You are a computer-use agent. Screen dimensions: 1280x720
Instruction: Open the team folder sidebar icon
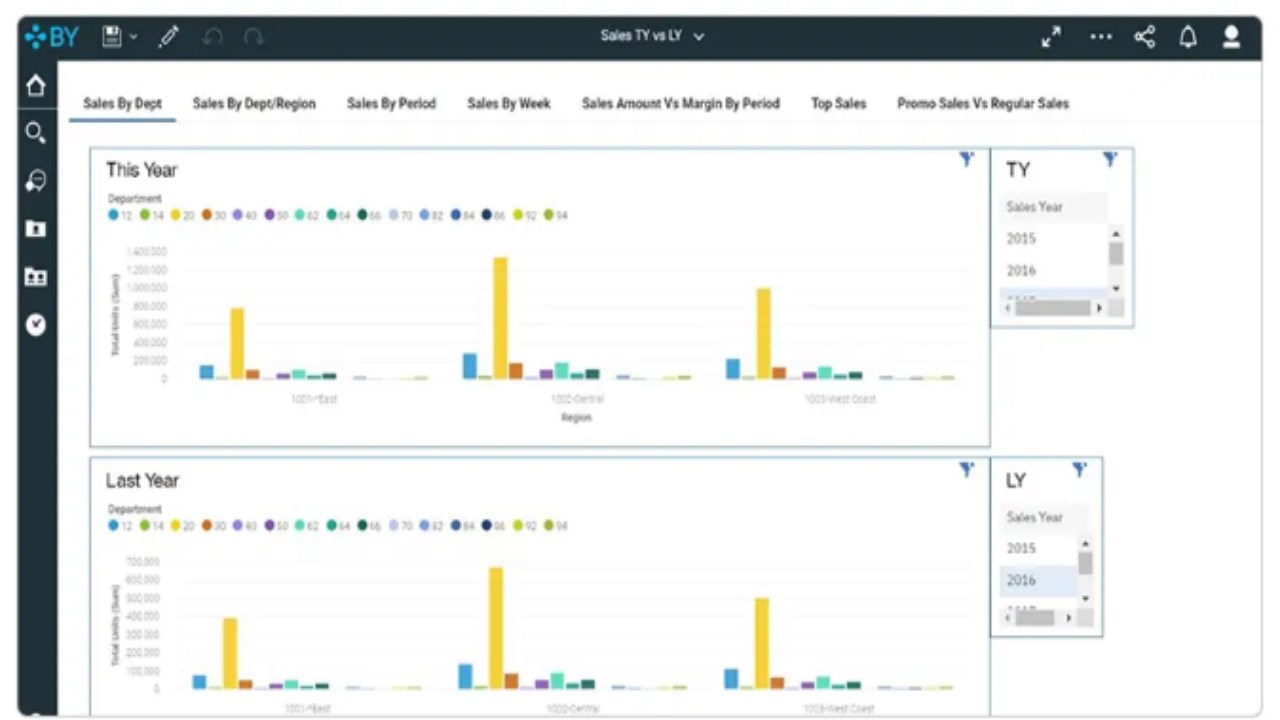point(36,276)
